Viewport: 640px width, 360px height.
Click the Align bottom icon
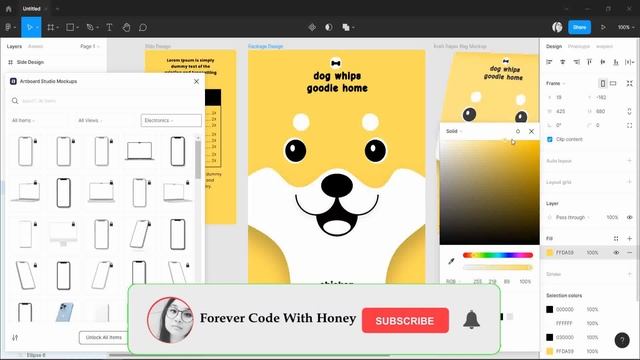[x=616, y=62]
